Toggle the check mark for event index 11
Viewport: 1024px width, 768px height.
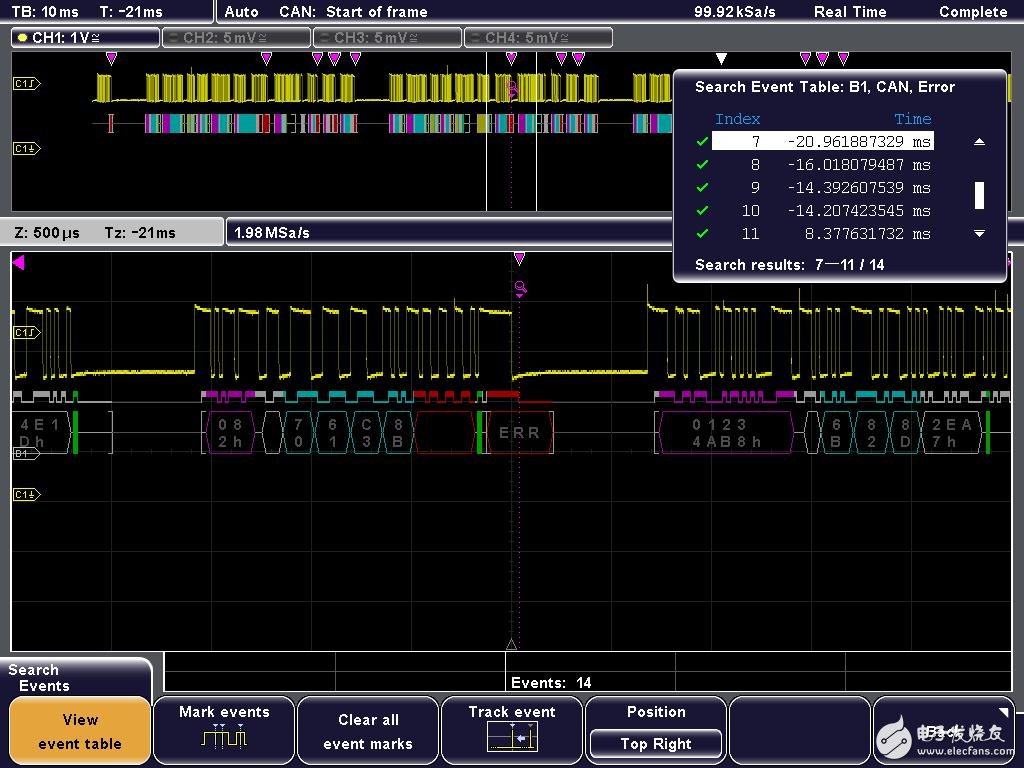pyautogui.click(x=702, y=234)
